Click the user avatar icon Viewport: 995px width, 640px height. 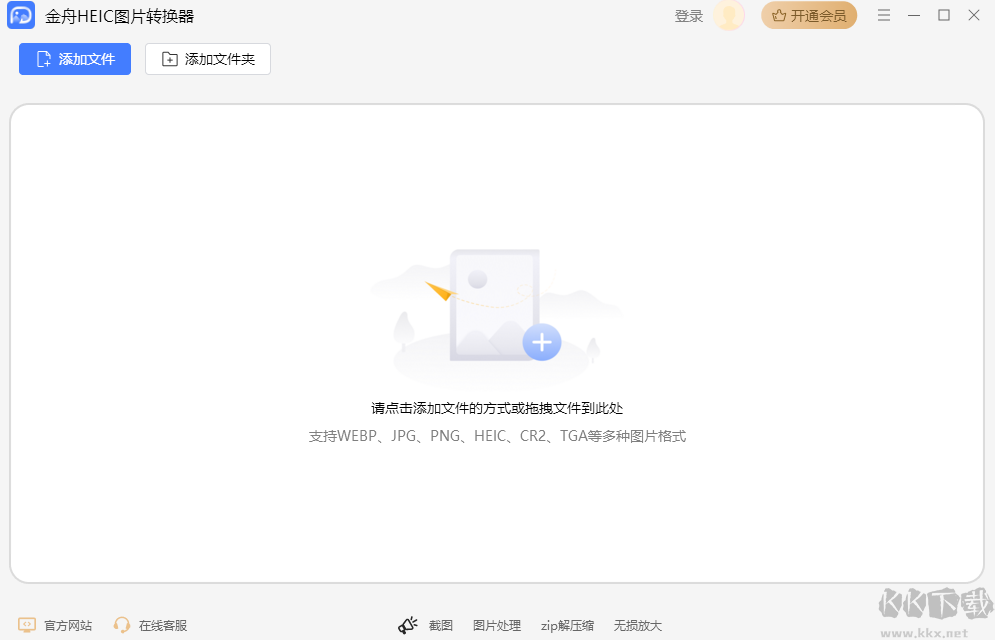point(729,16)
